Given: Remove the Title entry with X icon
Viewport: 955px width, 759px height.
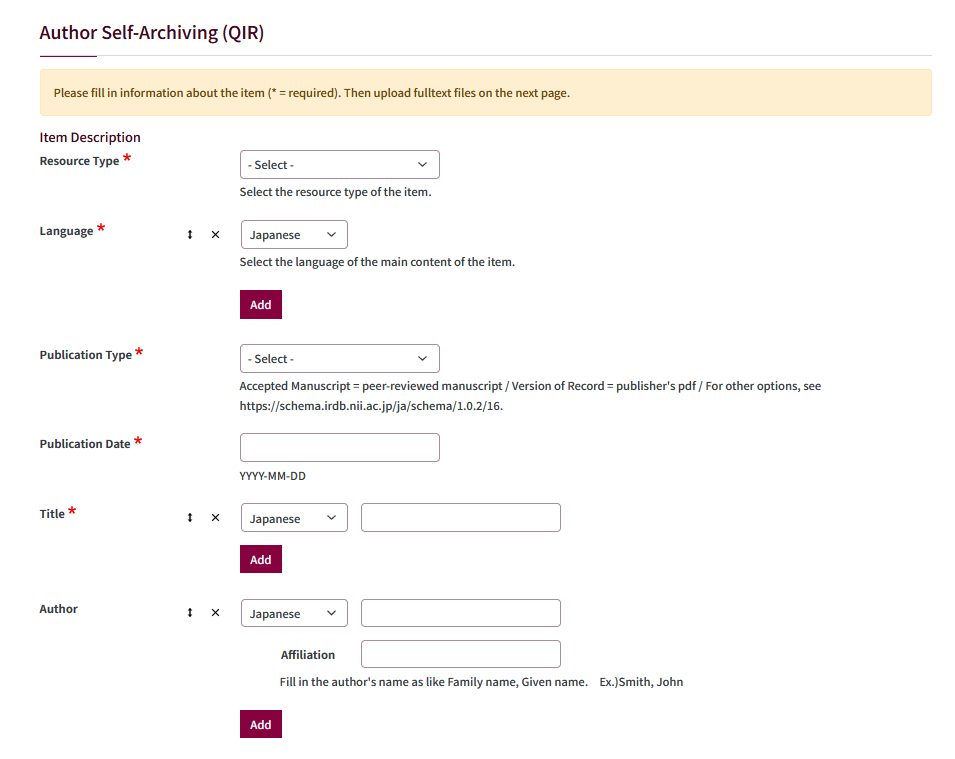Looking at the screenshot, I should pos(216,517).
